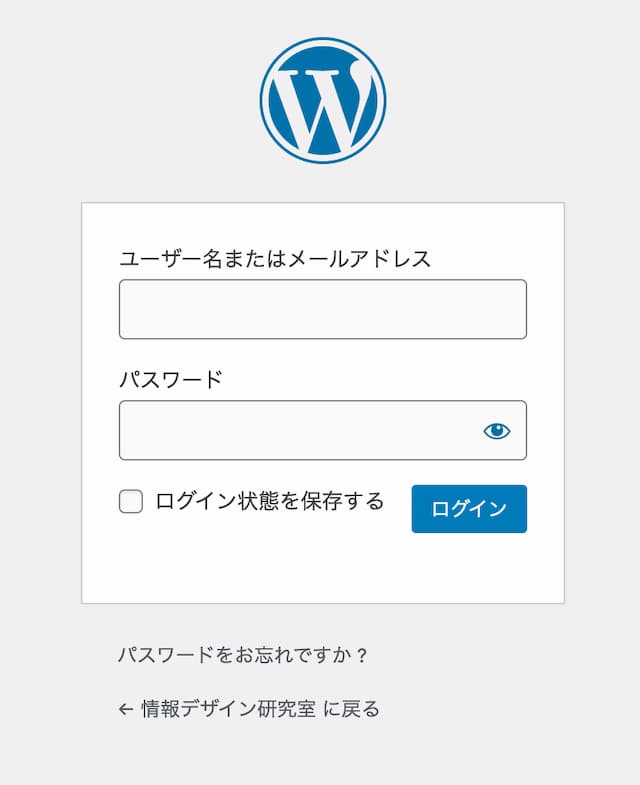
Task: Open the パスワードをお忘れですか？ link
Action: (x=244, y=656)
